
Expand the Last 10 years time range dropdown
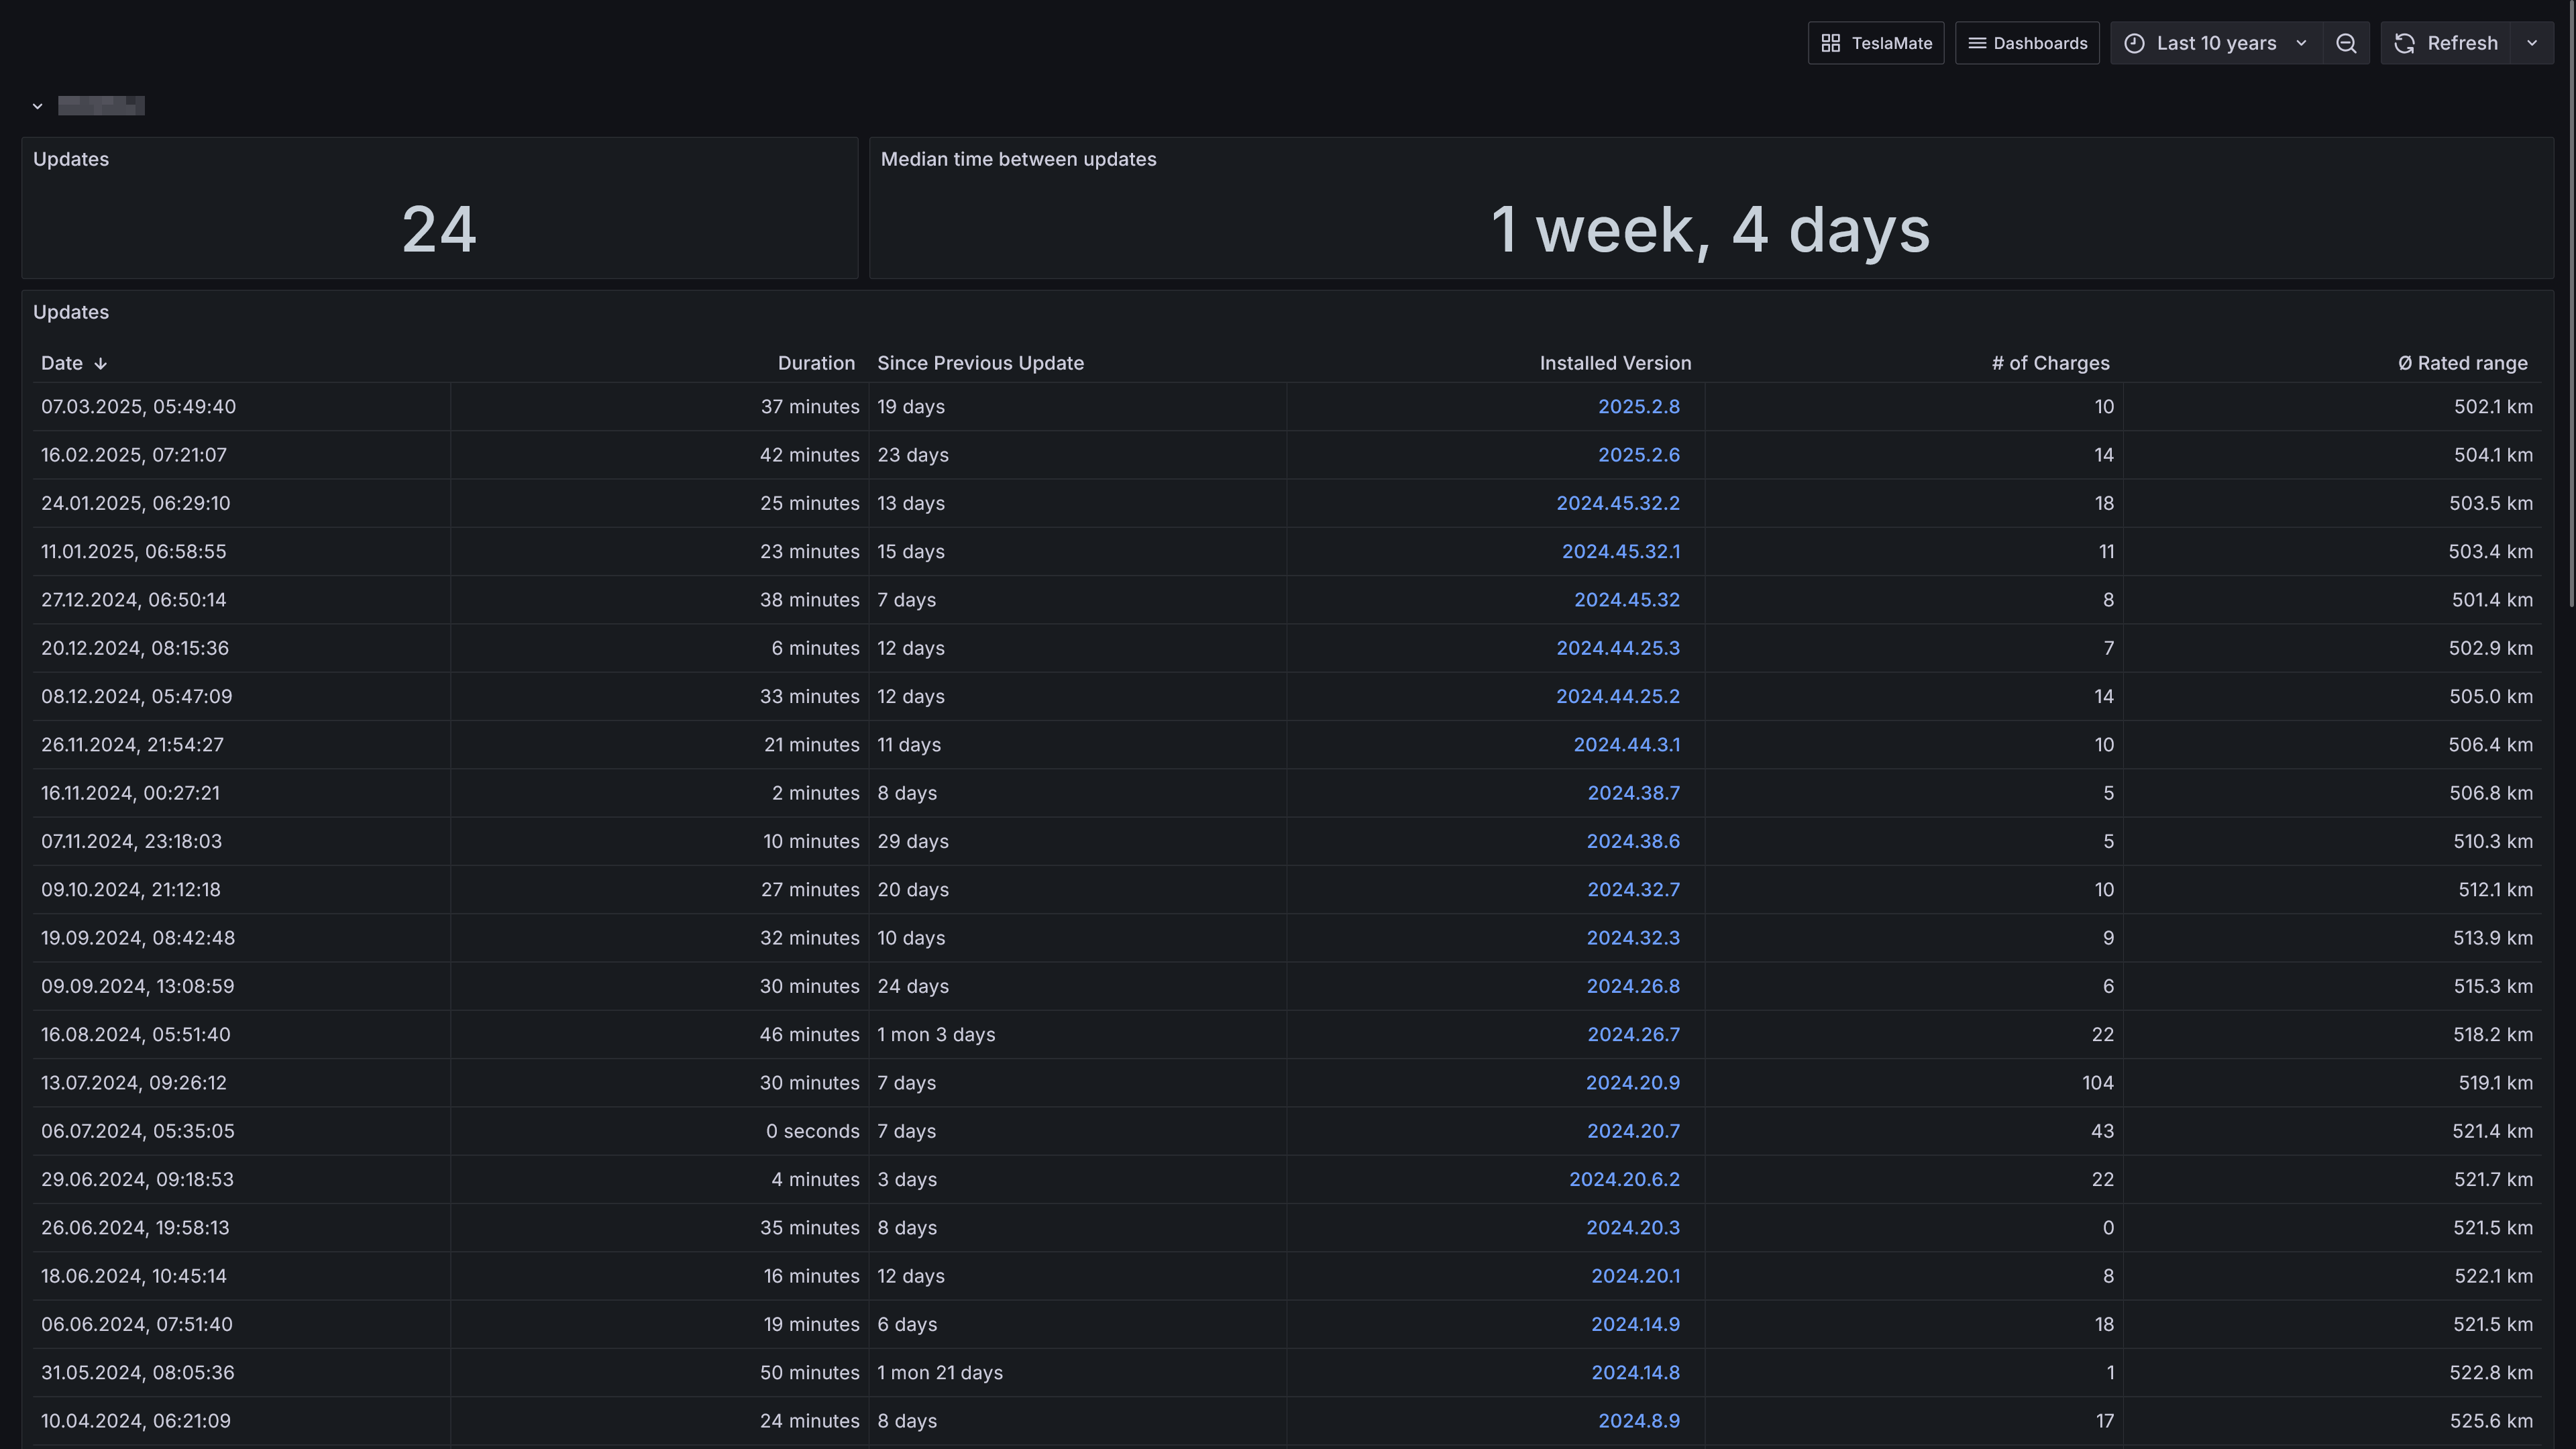point(2302,43)
